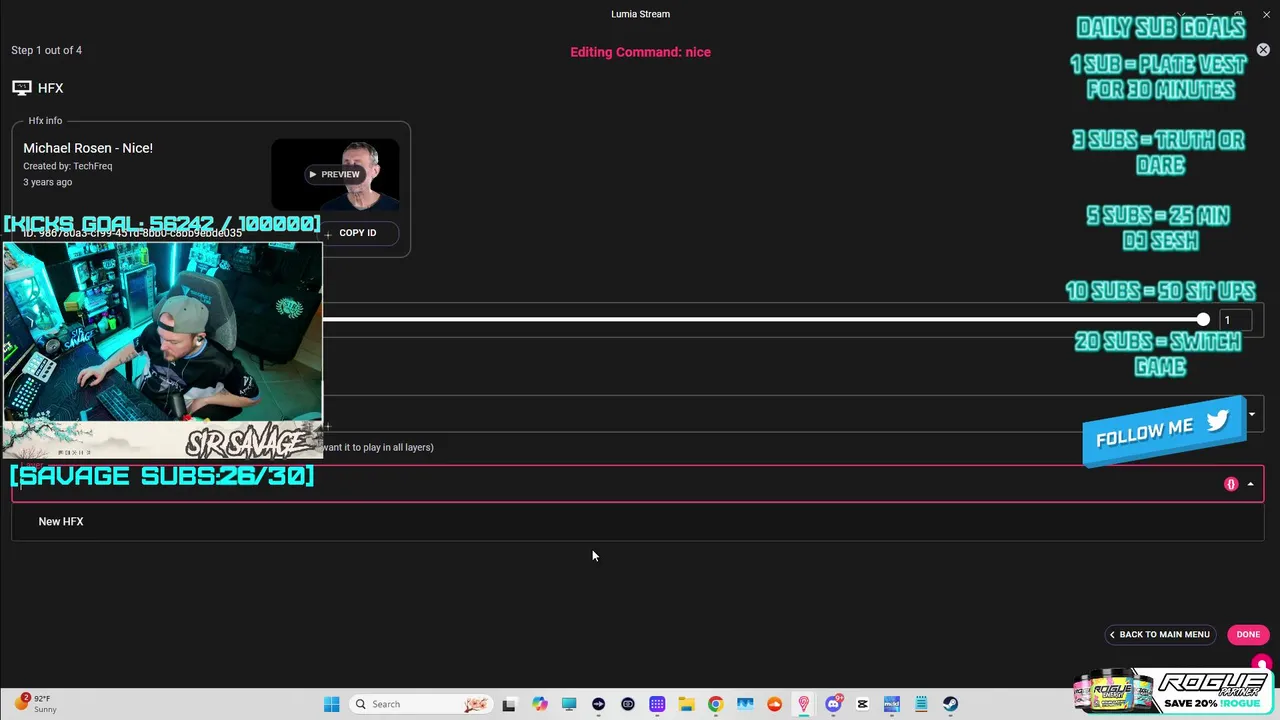Go back to main menu
1280x720 pixels.
pyautogui.click(x=1160, y=634)
